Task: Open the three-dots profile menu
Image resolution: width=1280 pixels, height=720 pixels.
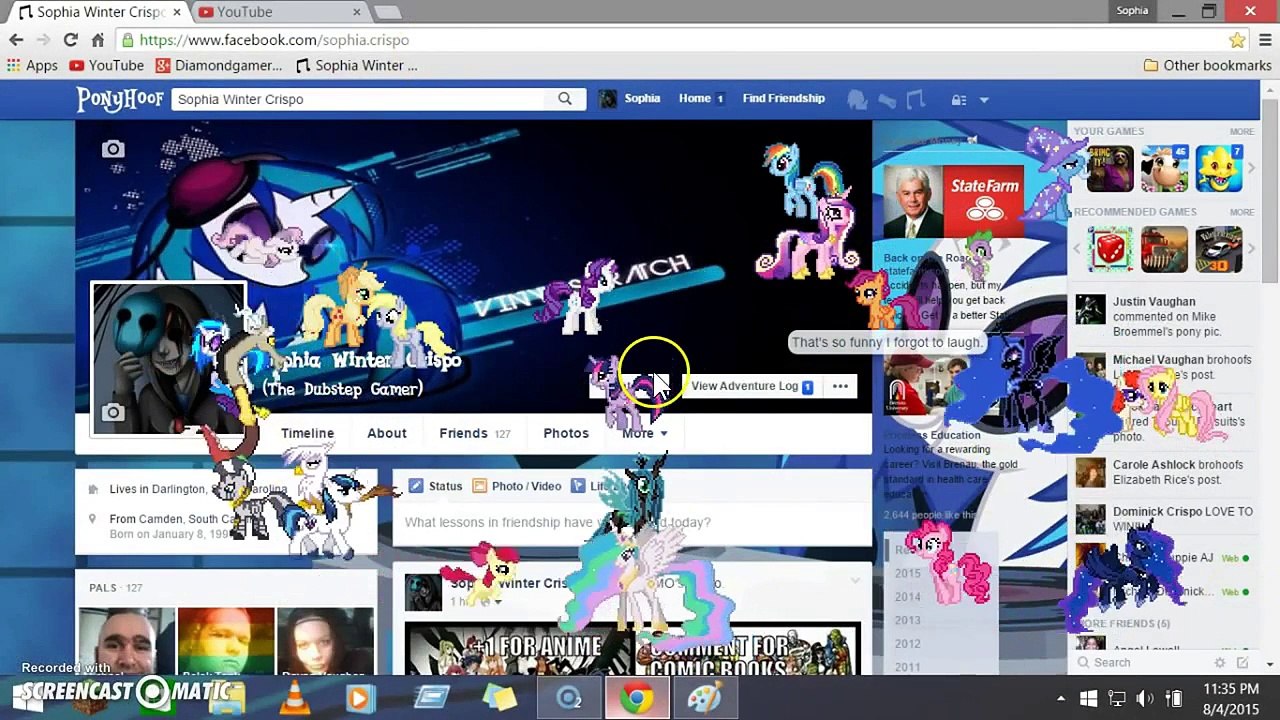Action: pos(840,386)
